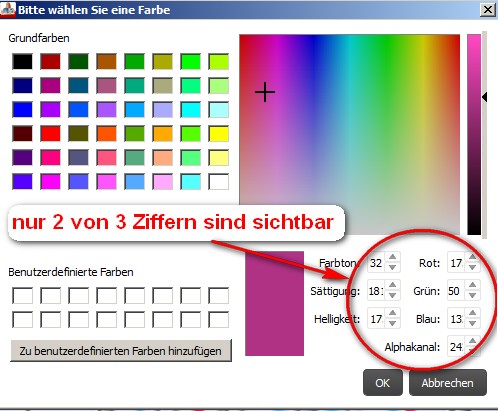Pick the pure blue swatch in first column
This screenshot has width=498, height=411.
(x=23, y=109)
